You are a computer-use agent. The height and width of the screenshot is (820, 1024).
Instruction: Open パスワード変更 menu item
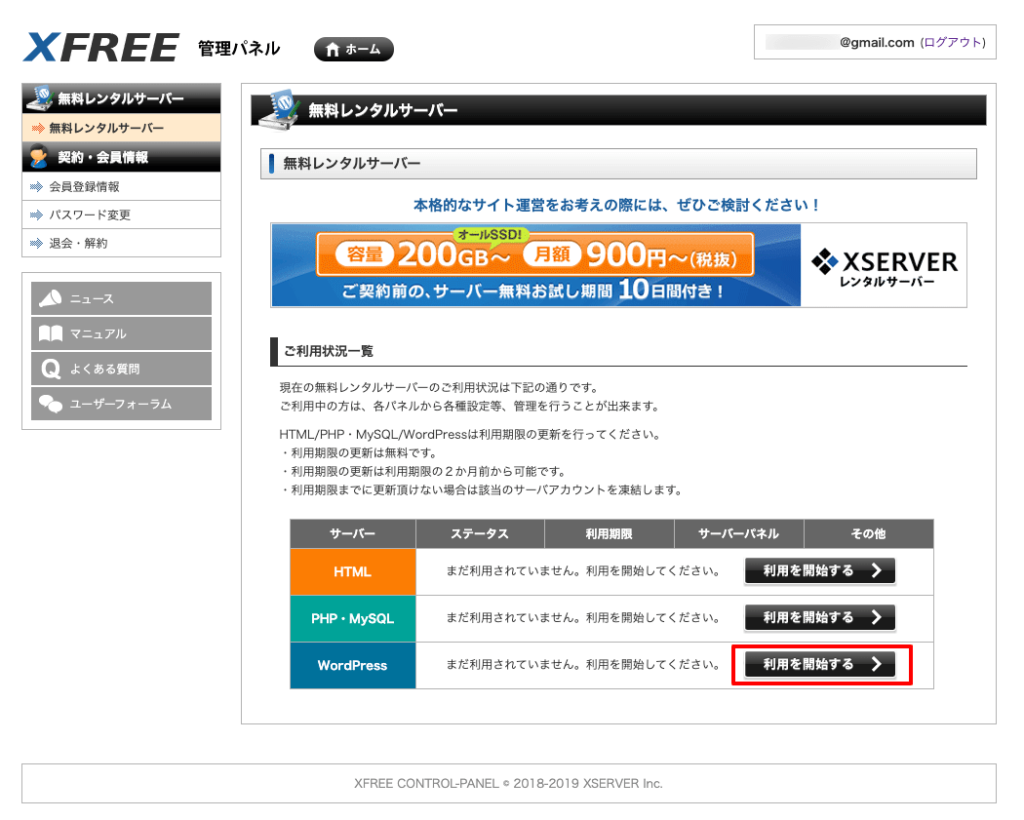(x=121, y=215)
